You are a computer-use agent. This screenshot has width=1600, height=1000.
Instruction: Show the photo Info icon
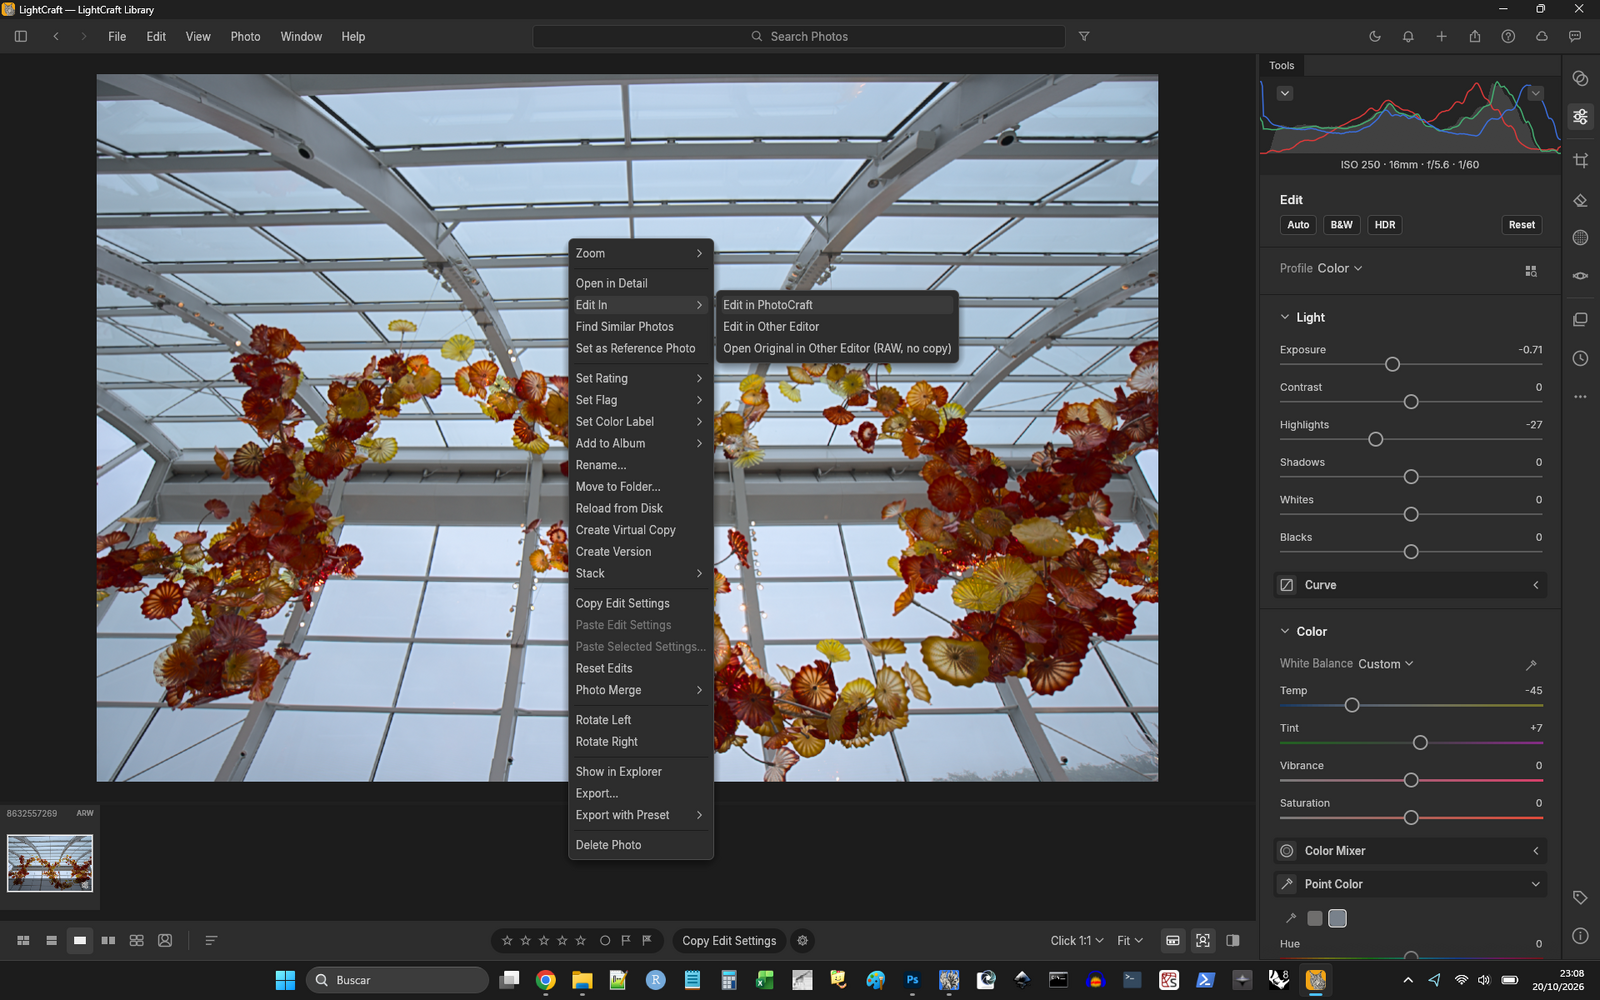1580,936
